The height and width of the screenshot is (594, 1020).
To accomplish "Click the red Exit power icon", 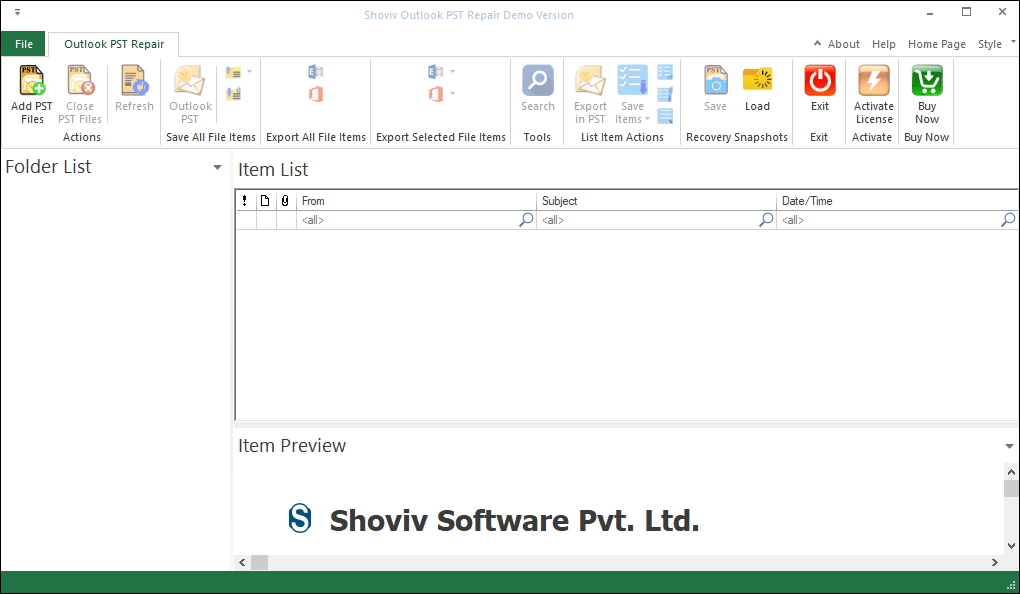I will [x=820, y=80].
